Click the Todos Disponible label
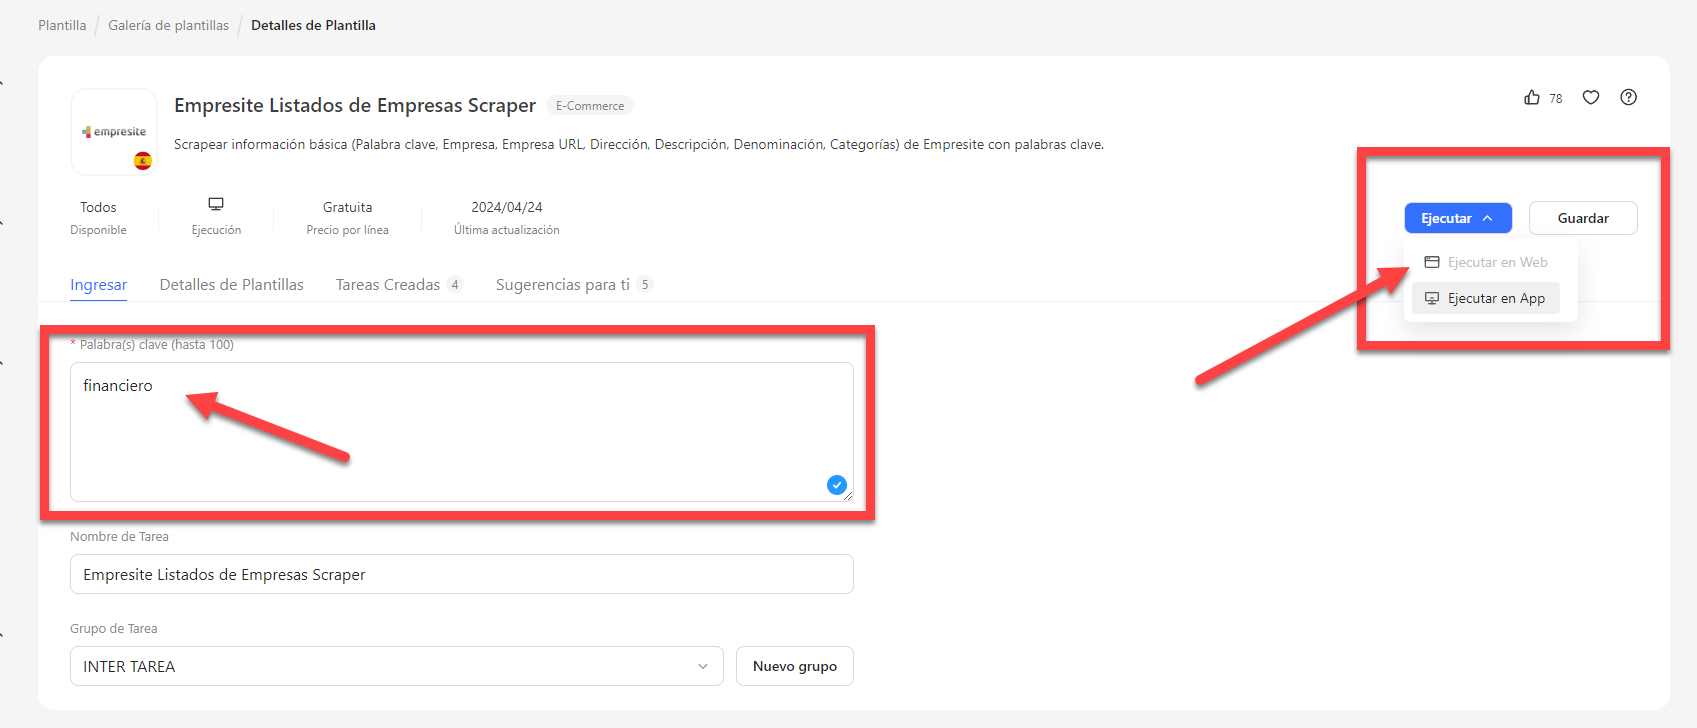 point(98,217)
